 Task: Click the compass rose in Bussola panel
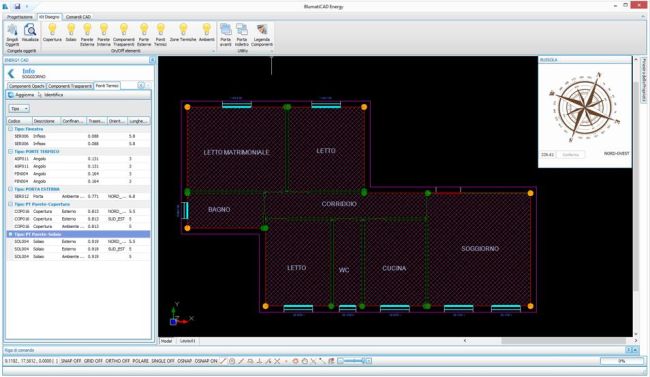(585, 107)
